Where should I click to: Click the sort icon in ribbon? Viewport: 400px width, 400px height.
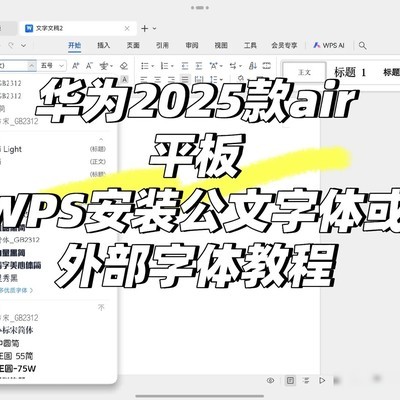(253, 66)
